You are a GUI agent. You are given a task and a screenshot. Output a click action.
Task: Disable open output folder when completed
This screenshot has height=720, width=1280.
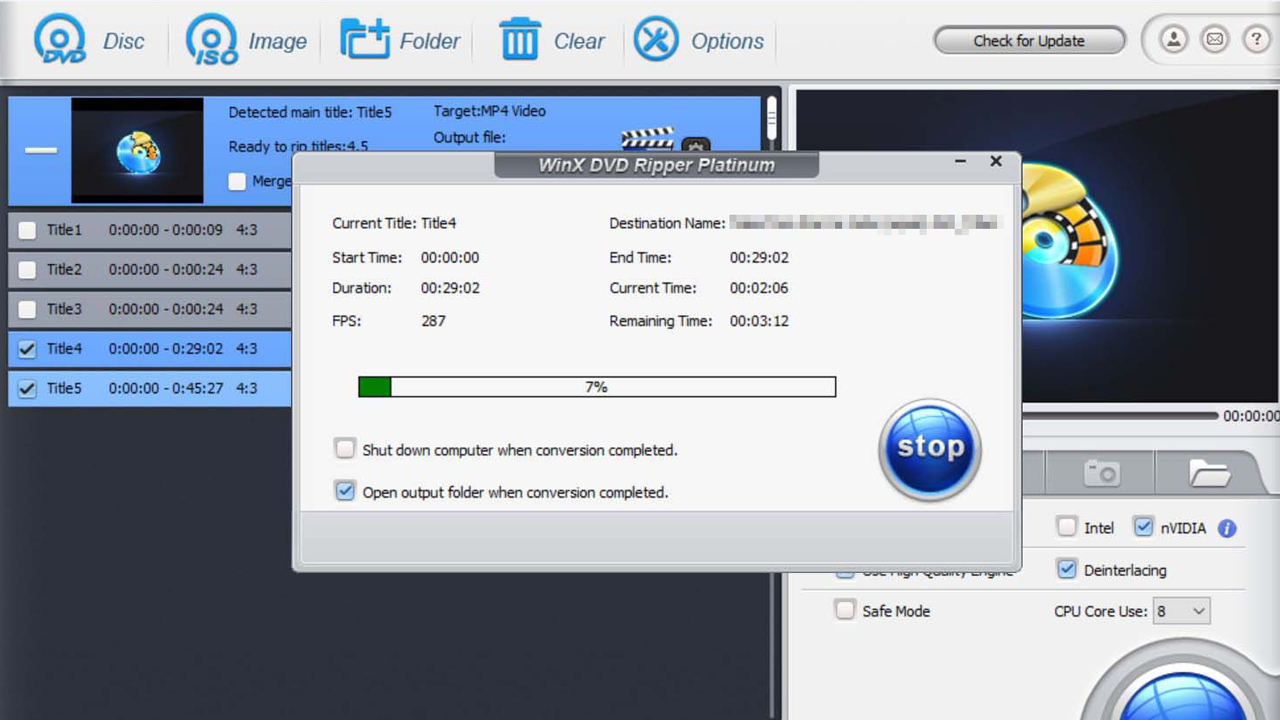tap(345, 491)
